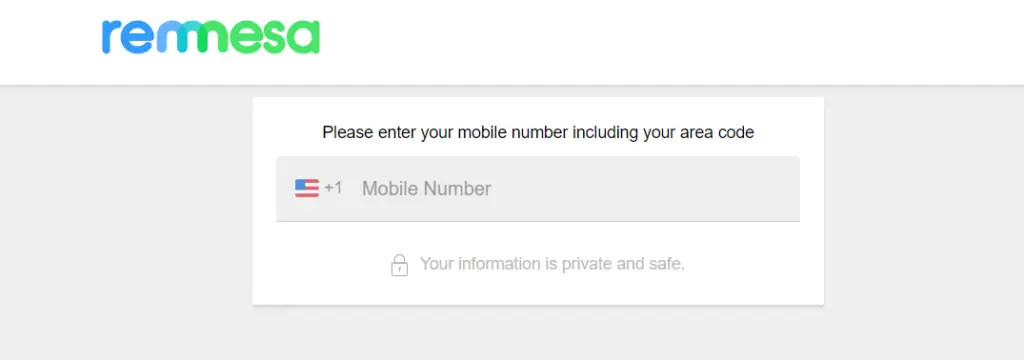Focus the Mobile Number input field
The image size is (1024, 360).
(x=537, y=189)
